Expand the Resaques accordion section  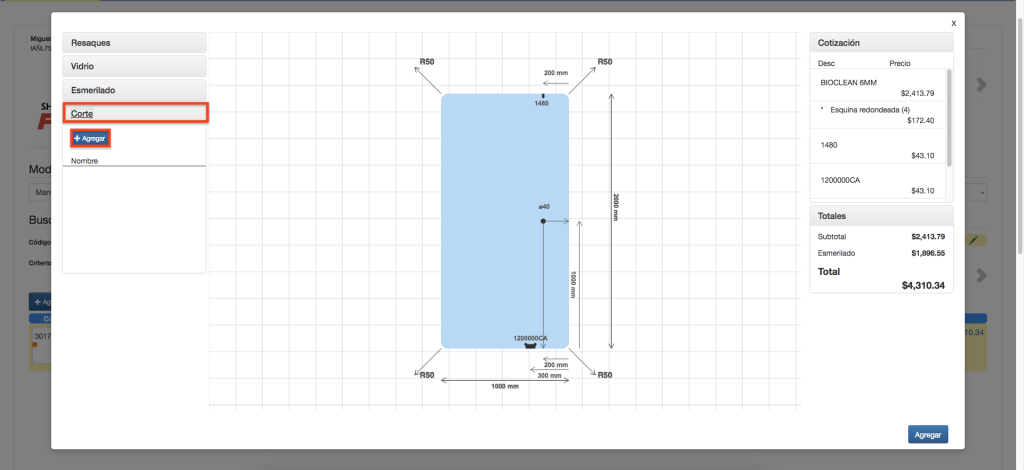pyautogui.click(x=134, y=43)
